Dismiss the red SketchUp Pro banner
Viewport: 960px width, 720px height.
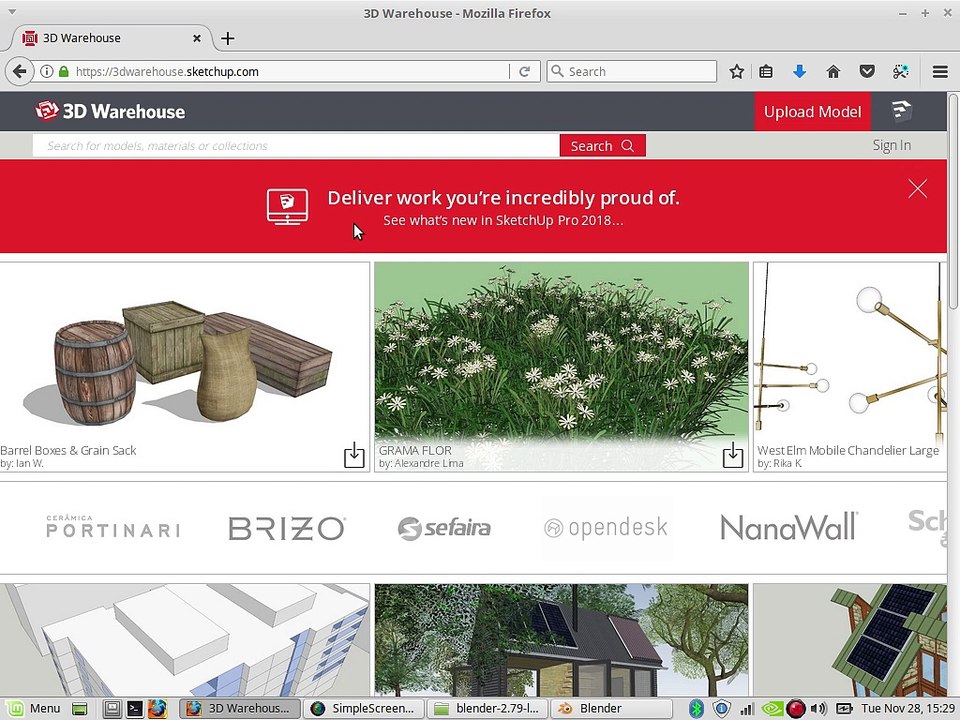[x=917, y=189]
